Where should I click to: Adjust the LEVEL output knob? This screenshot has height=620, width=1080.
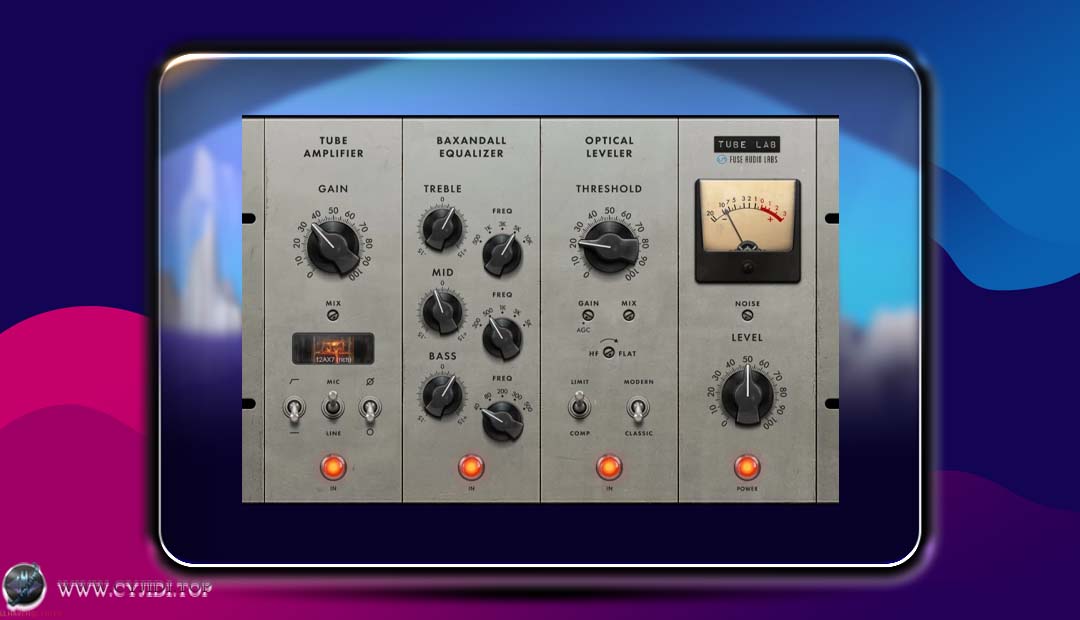pos(746,398)
